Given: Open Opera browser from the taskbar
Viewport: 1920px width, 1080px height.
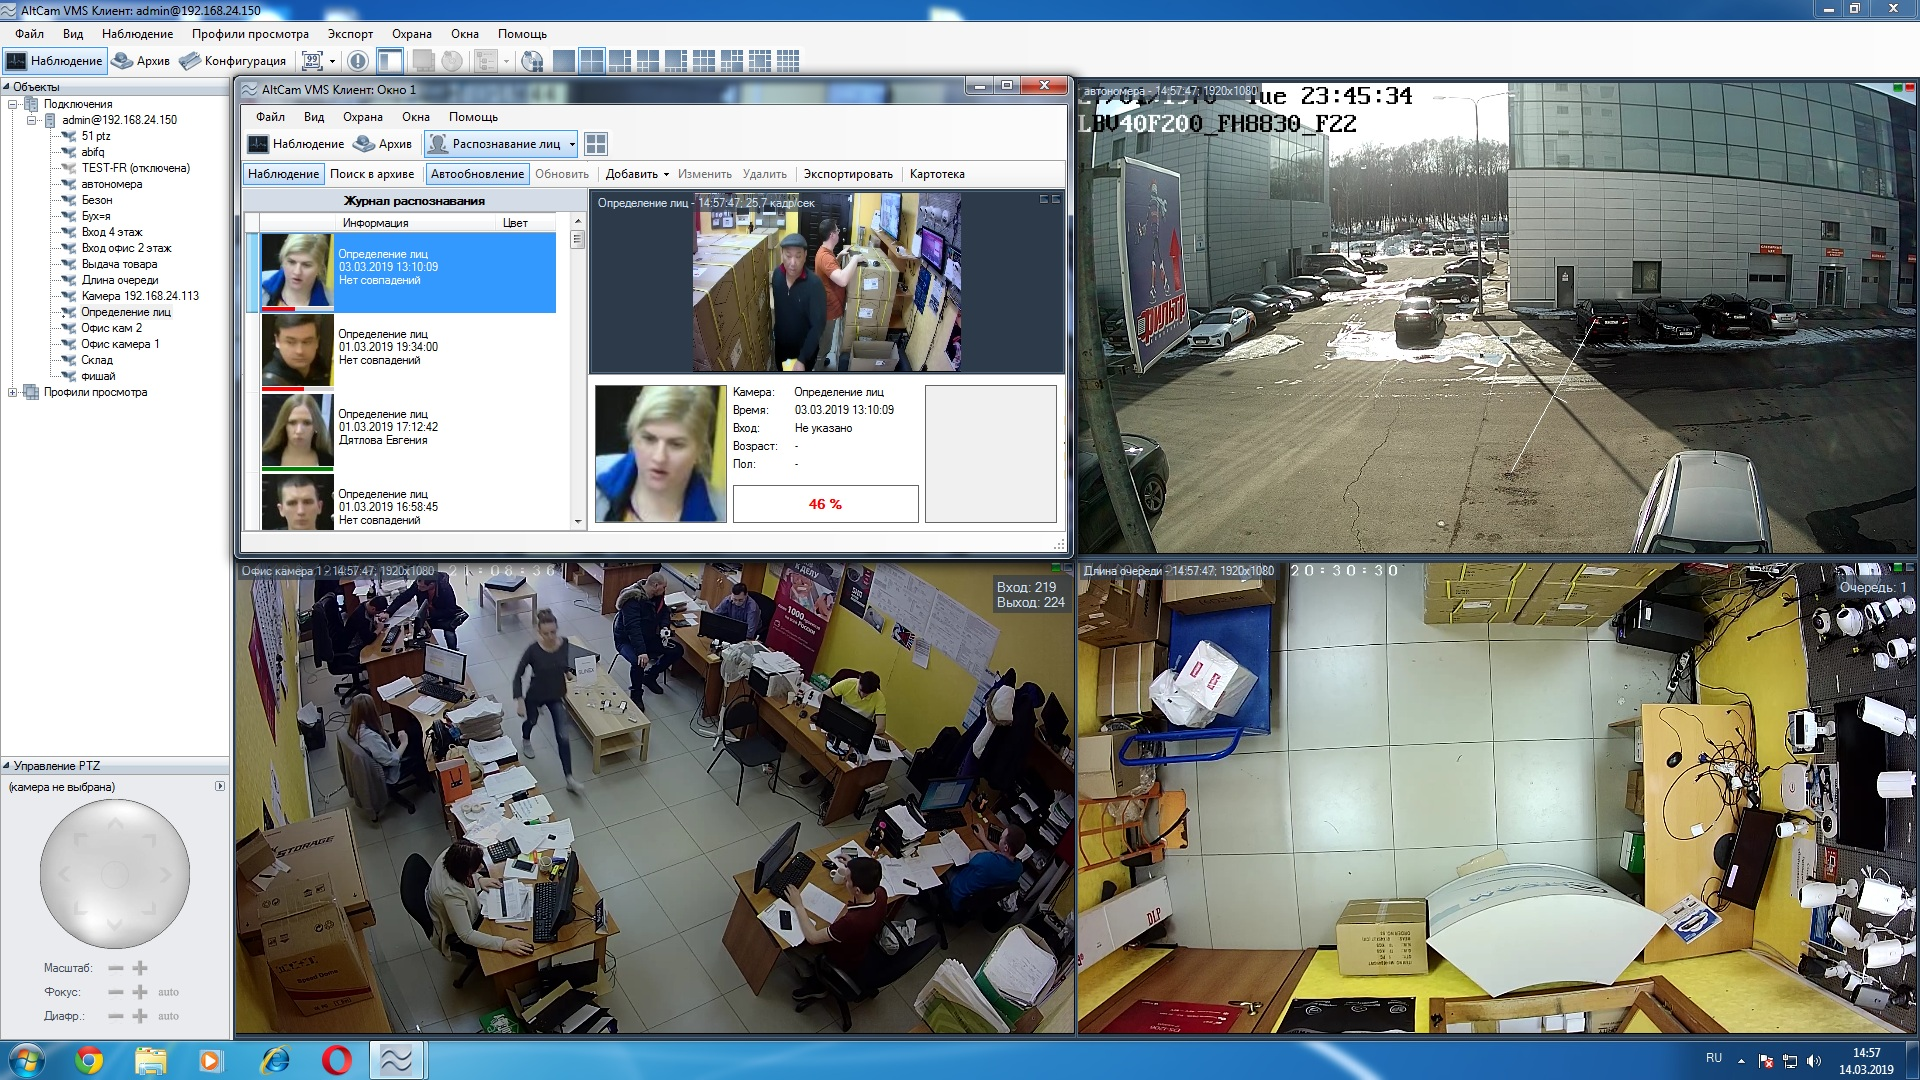Looking at the screenshot, I should pyautogui.click(x=337, y=1060).
